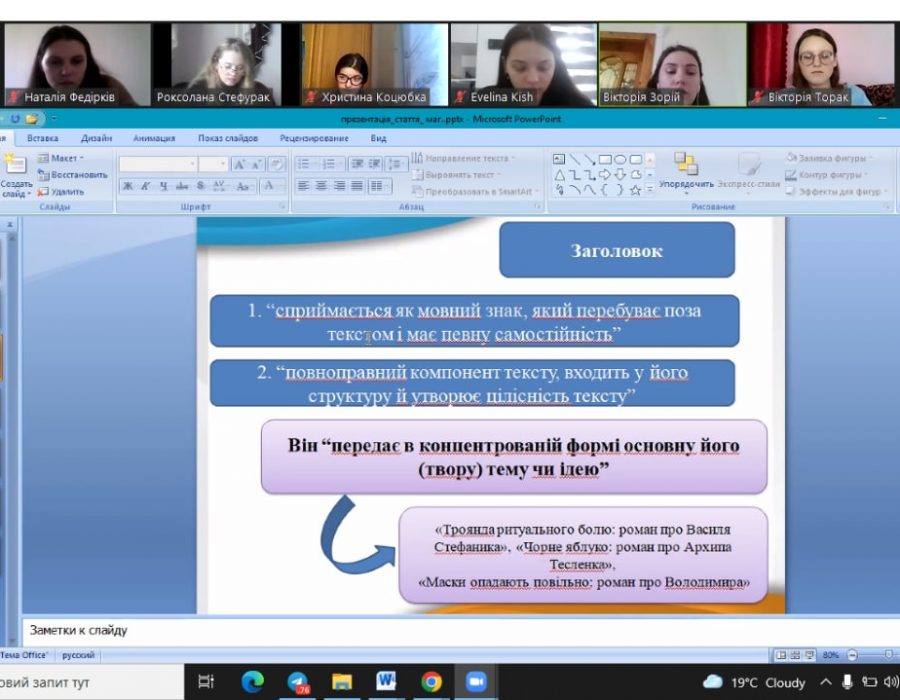The image size is (900, 700).
Task: Open Telegram from the taskbar
Action: click(x=298, y=682)
